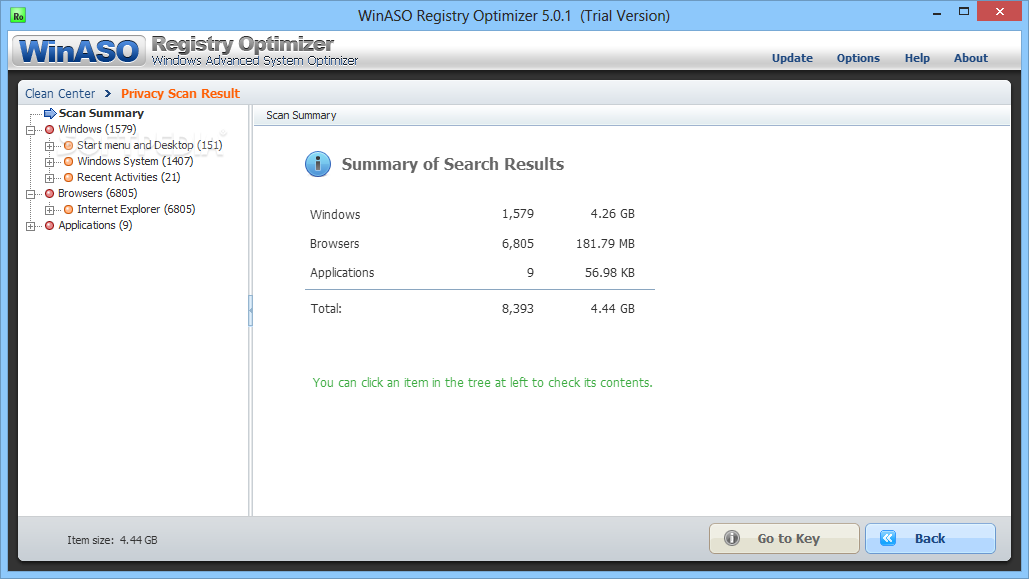
Task: Click the red circle icon next to Windows (1579)
Action: pos(49,129)
